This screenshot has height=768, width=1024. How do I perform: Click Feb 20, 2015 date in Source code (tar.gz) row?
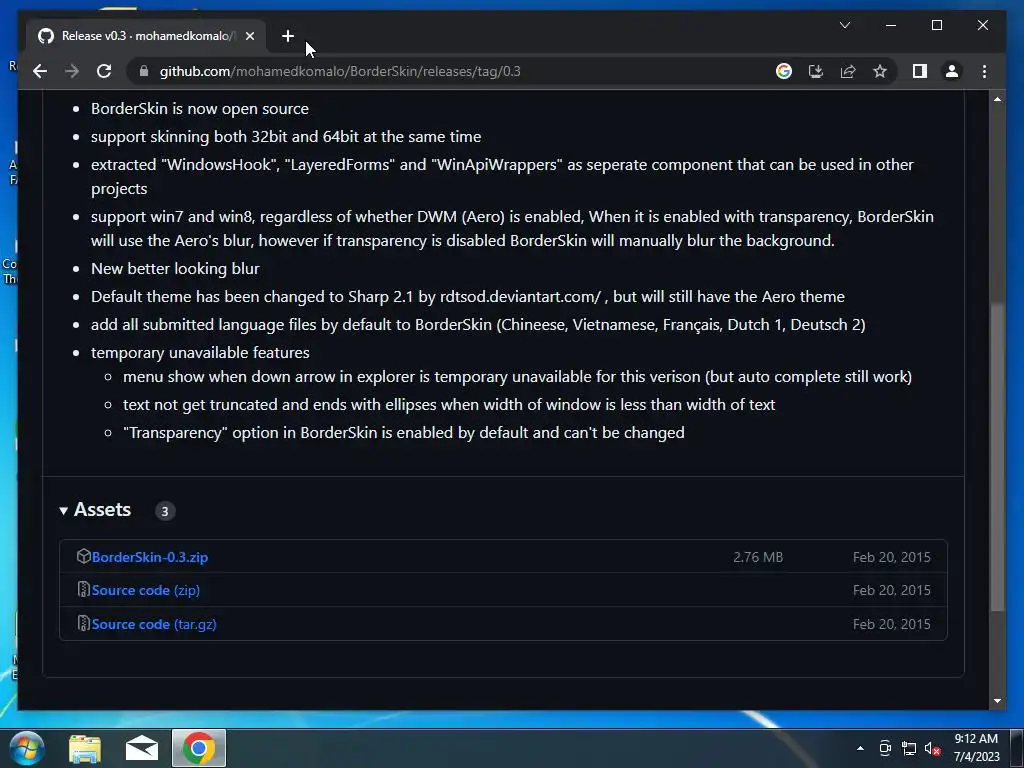(x=891, y=624)
